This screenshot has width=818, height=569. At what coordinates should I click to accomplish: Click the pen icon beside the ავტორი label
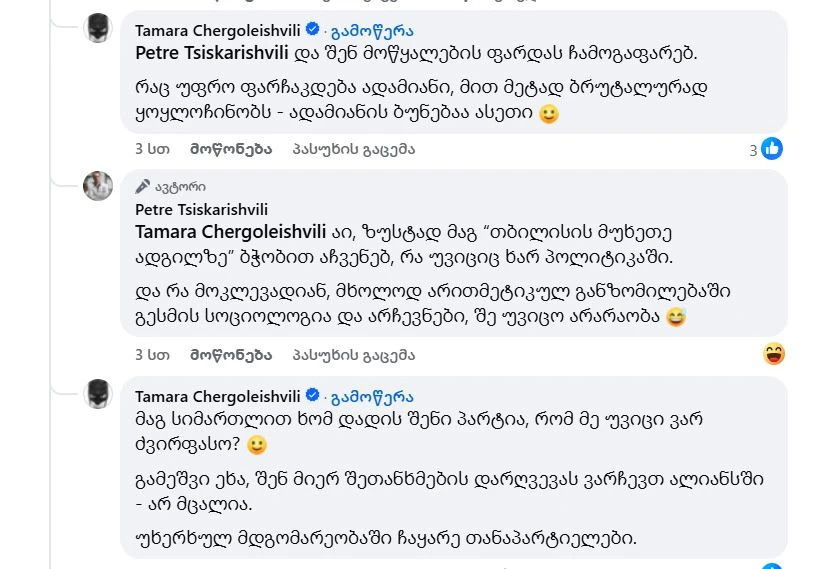click(143, 186)
